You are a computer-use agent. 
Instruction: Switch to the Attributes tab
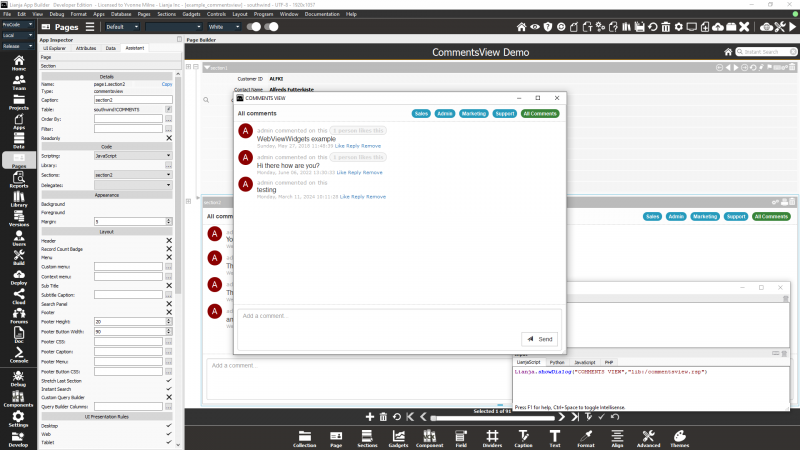[x=86, y=48]
